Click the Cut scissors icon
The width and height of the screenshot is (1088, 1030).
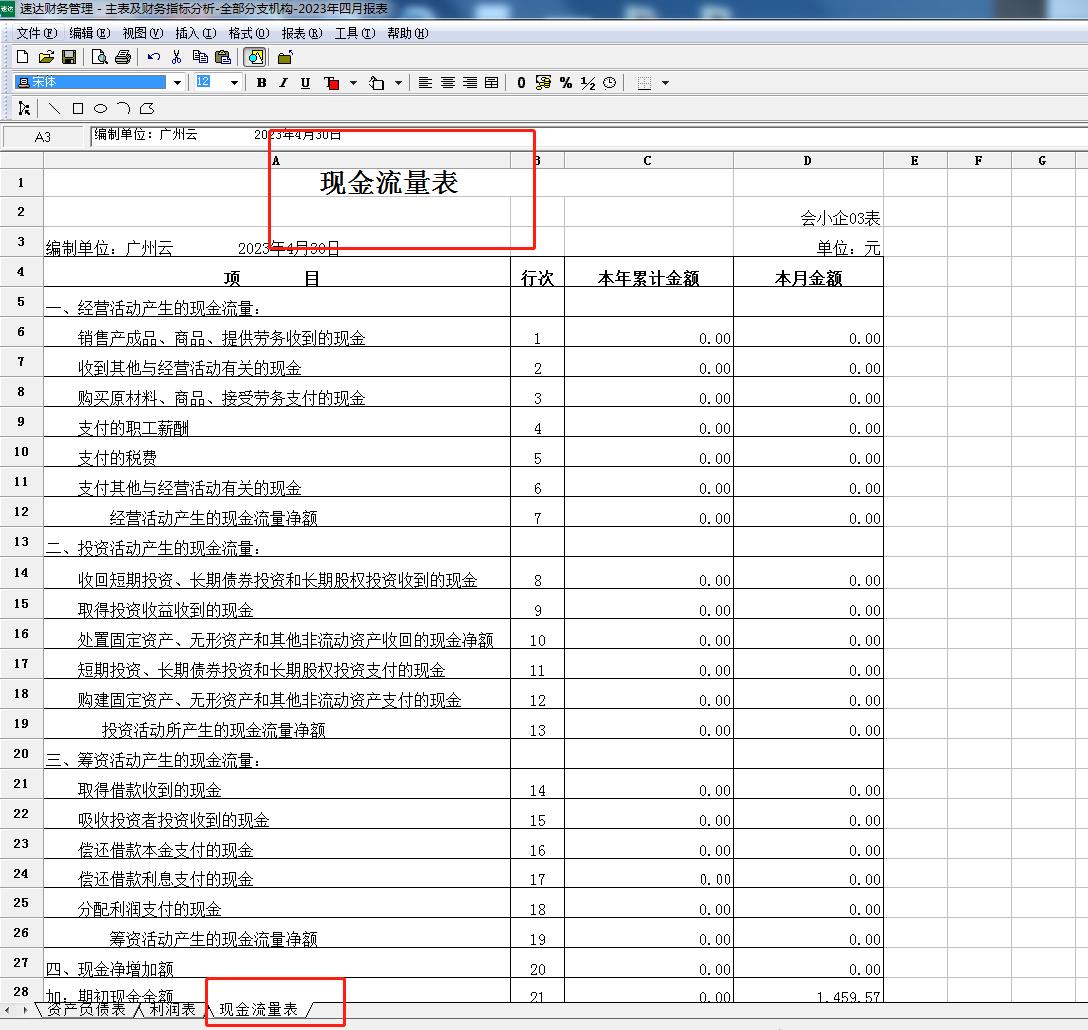tap(177, 57)
